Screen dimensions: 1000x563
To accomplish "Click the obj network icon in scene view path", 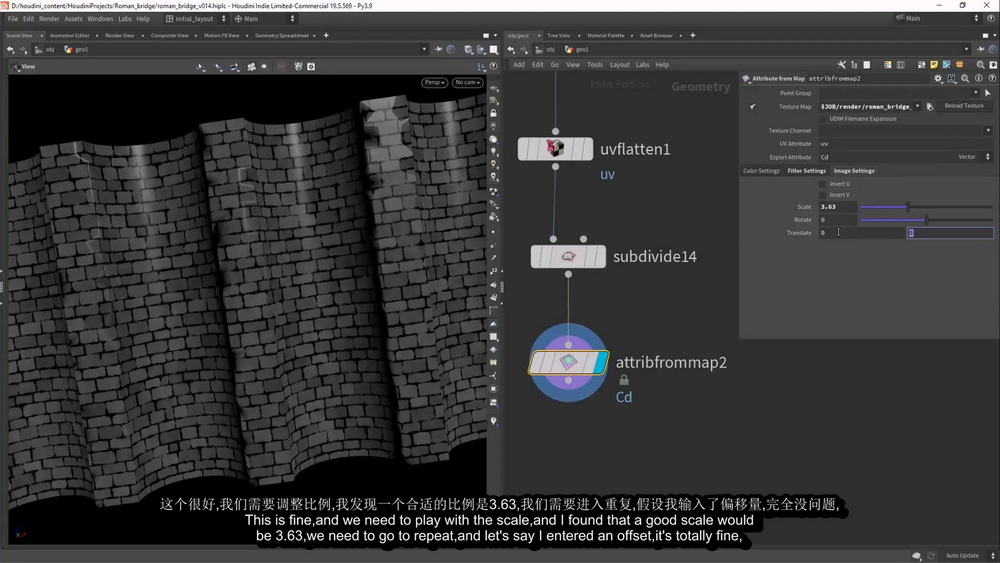I will pos(39,49).
